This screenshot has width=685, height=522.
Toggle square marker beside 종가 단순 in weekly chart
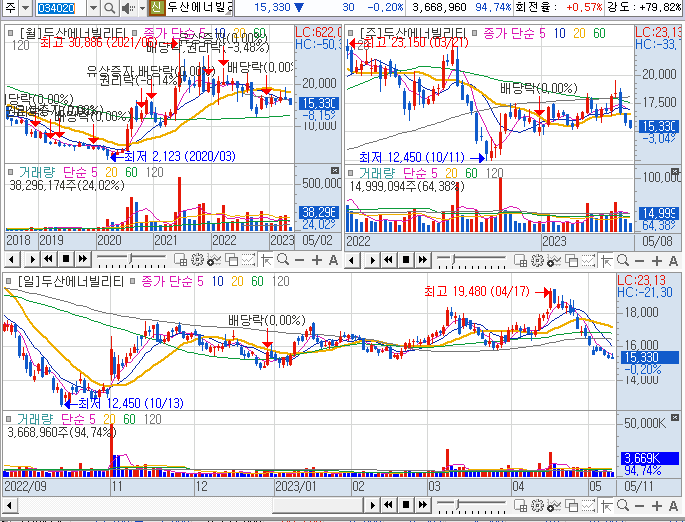474,33
